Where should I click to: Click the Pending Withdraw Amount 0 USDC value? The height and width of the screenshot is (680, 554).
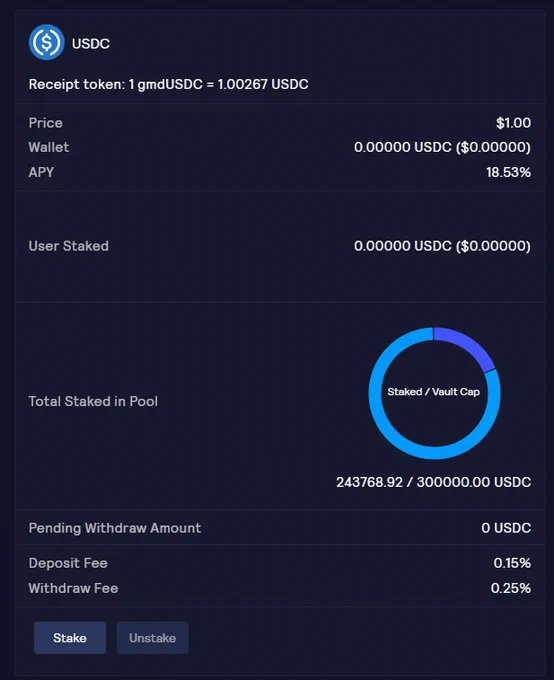pyautogui.click(x=506, y=528)
